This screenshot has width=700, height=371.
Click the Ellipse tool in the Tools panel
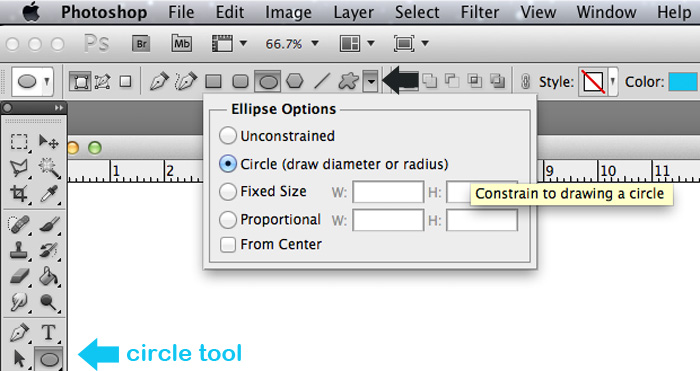tap(49, 359)
